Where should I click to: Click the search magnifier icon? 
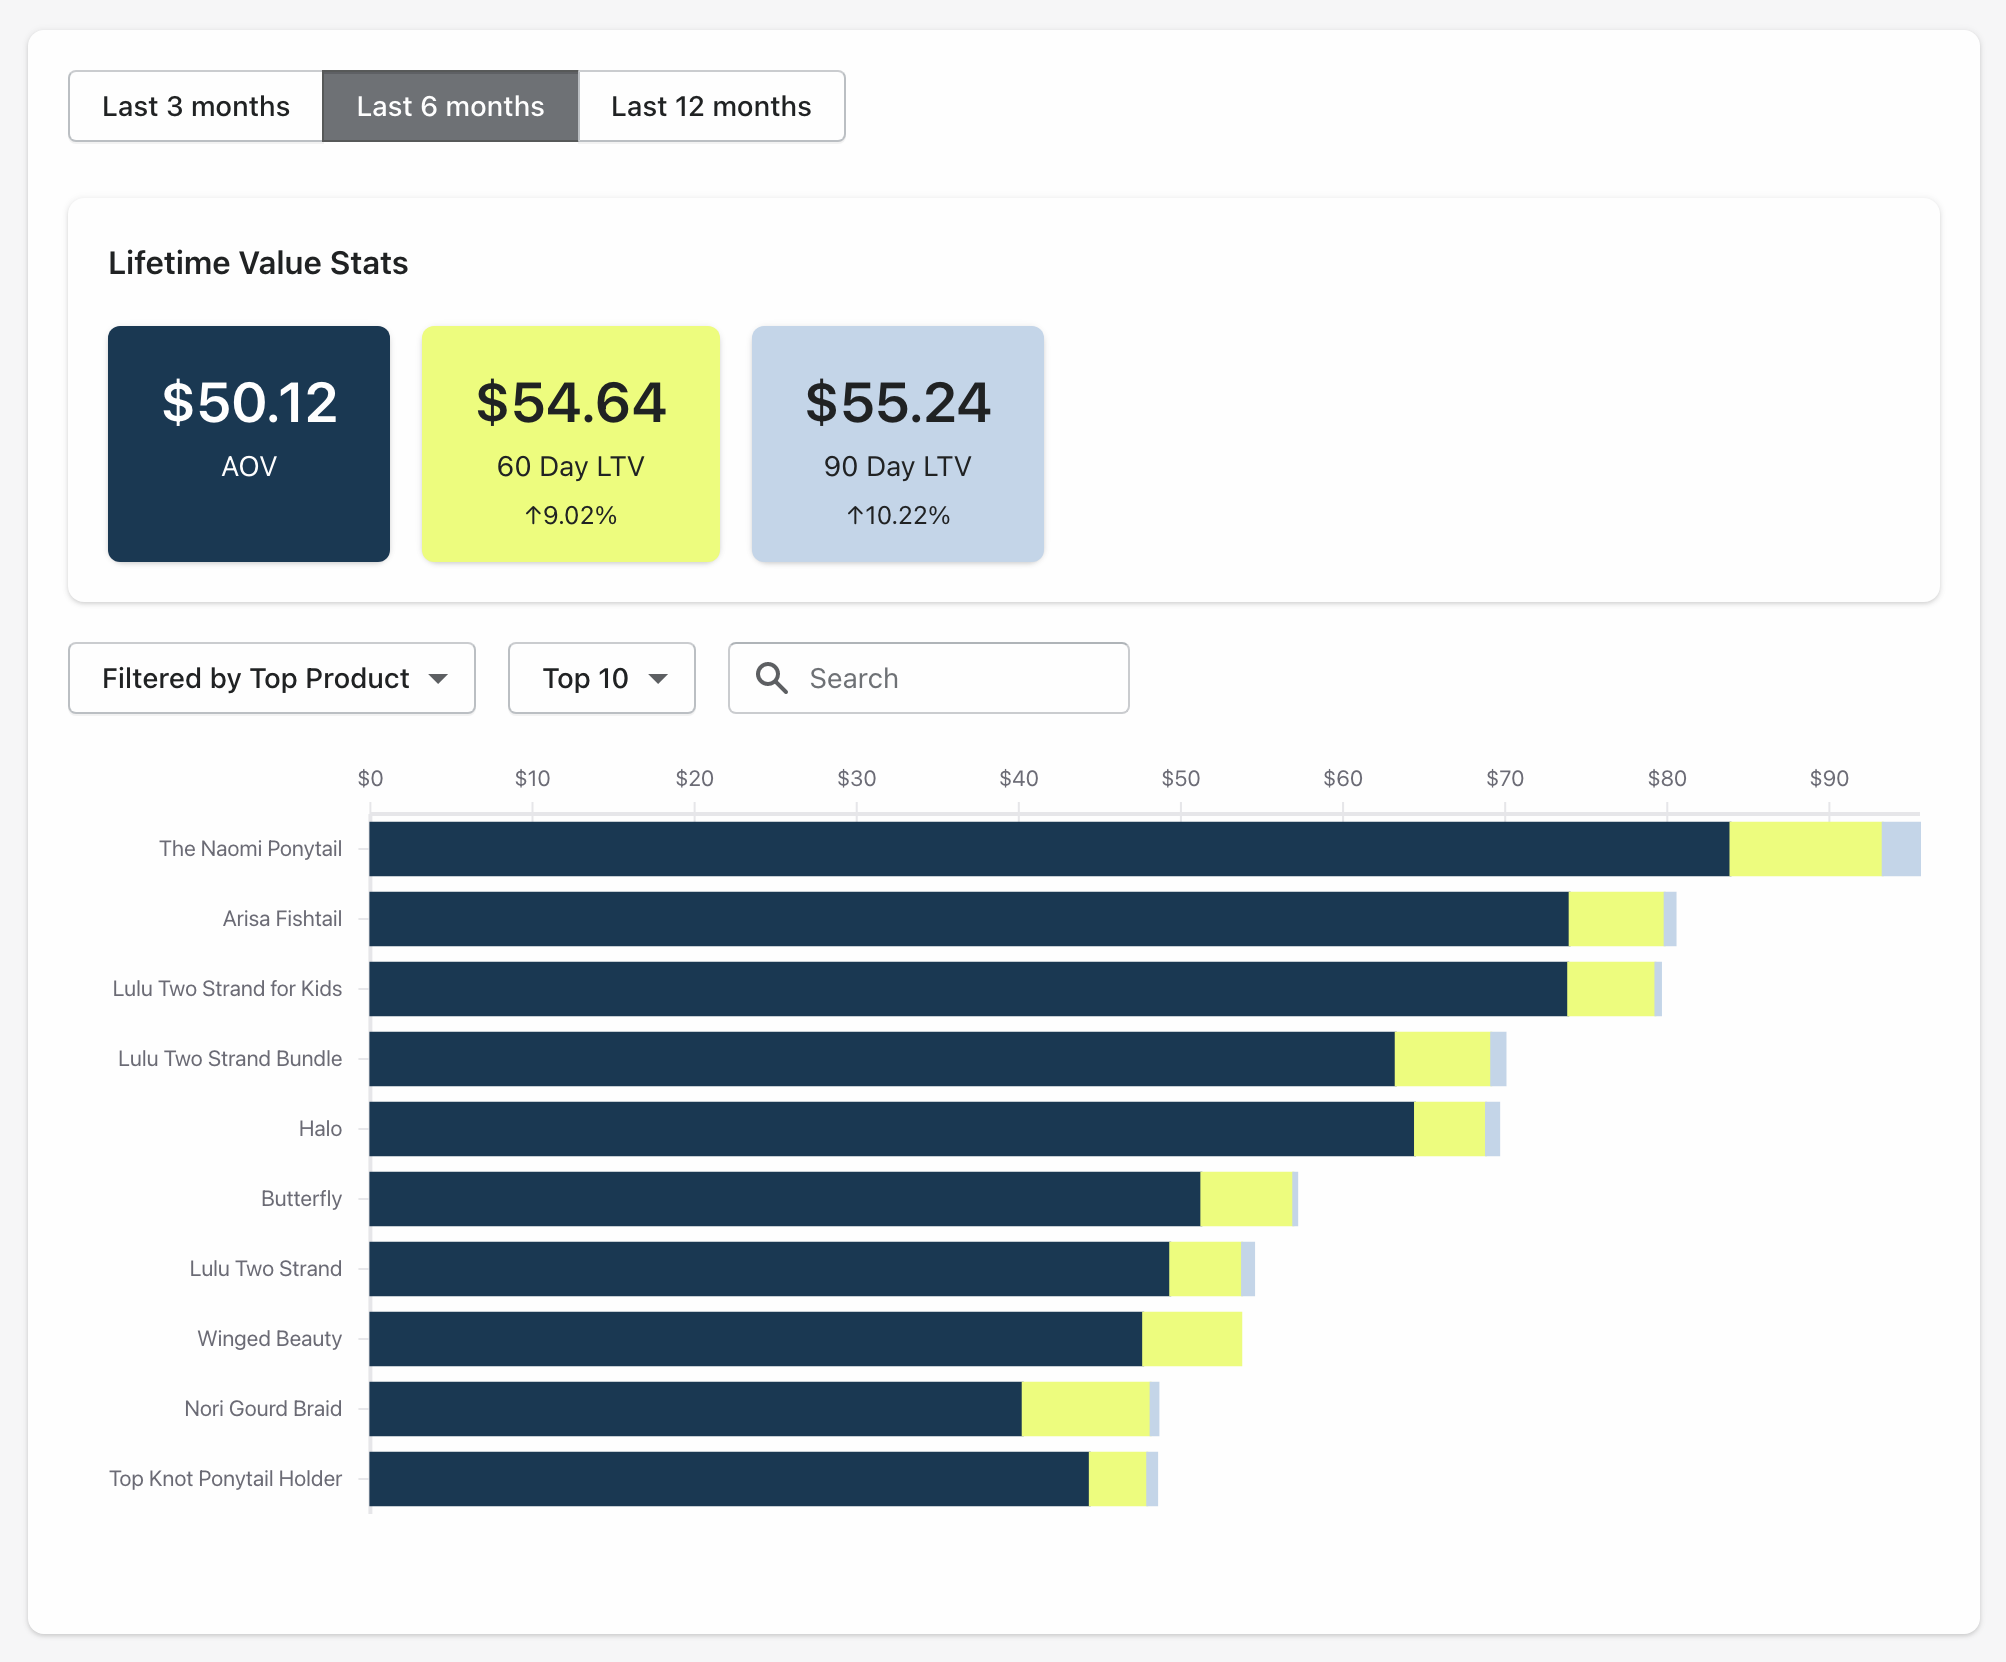coord(770,678)
